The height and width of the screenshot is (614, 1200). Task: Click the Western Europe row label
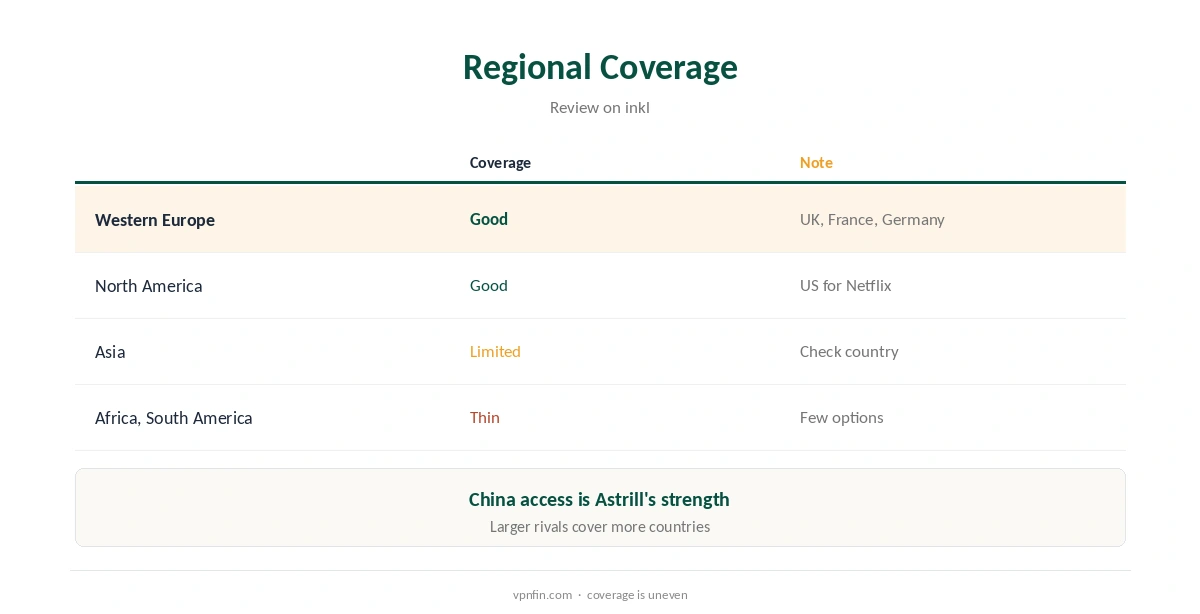[155, 220]
